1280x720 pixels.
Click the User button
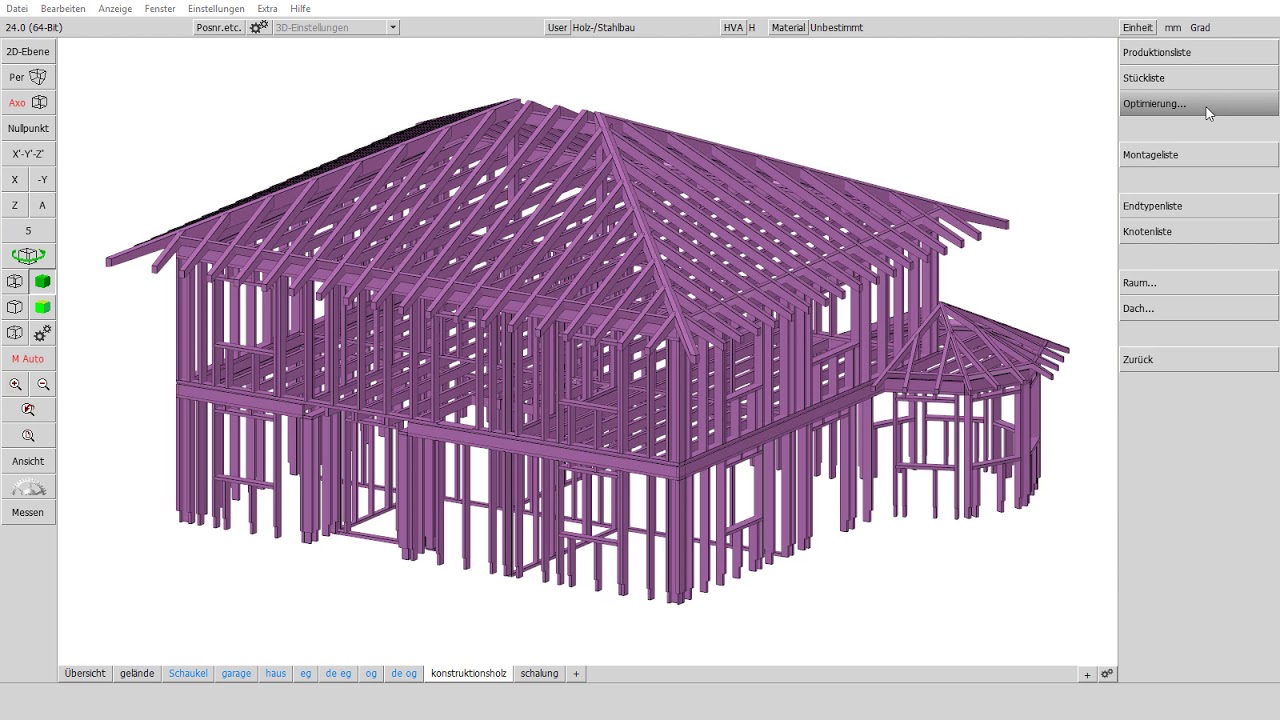558,27
